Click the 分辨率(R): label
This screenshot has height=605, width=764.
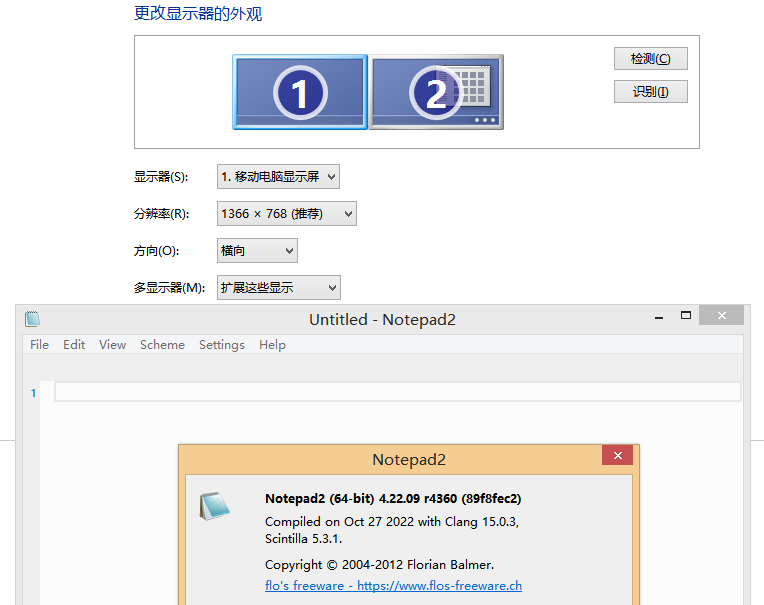(x=161, y=214)
